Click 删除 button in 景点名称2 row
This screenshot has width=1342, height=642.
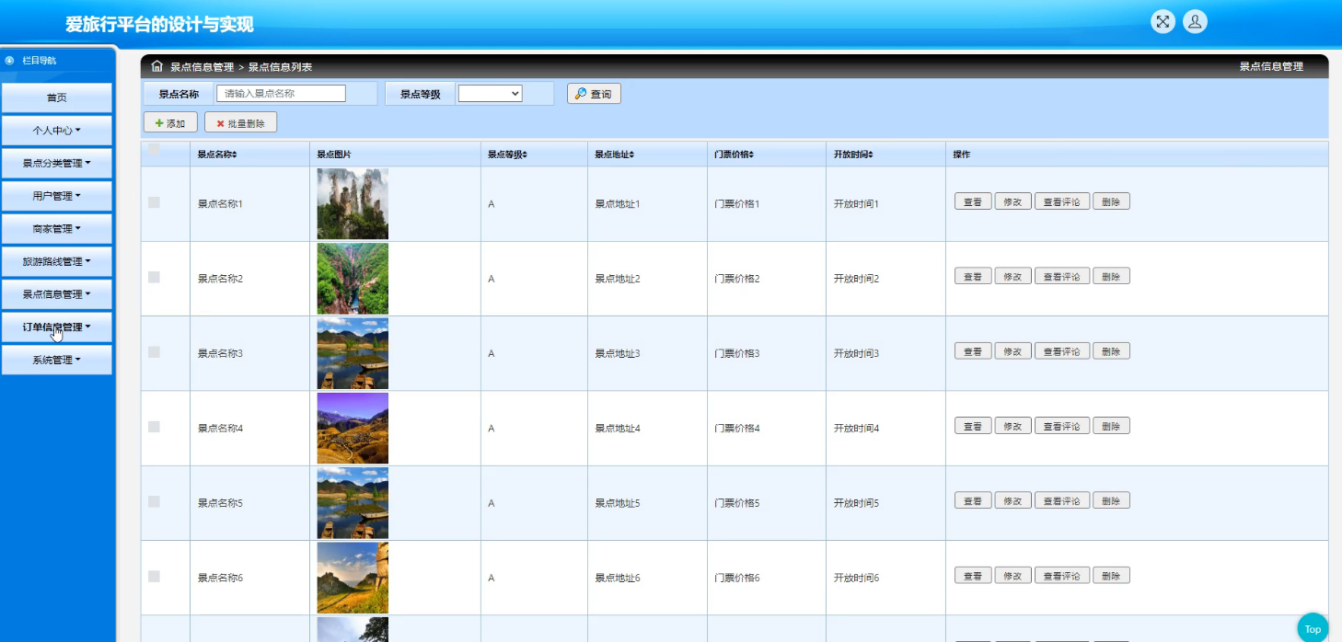[1111, 277]
